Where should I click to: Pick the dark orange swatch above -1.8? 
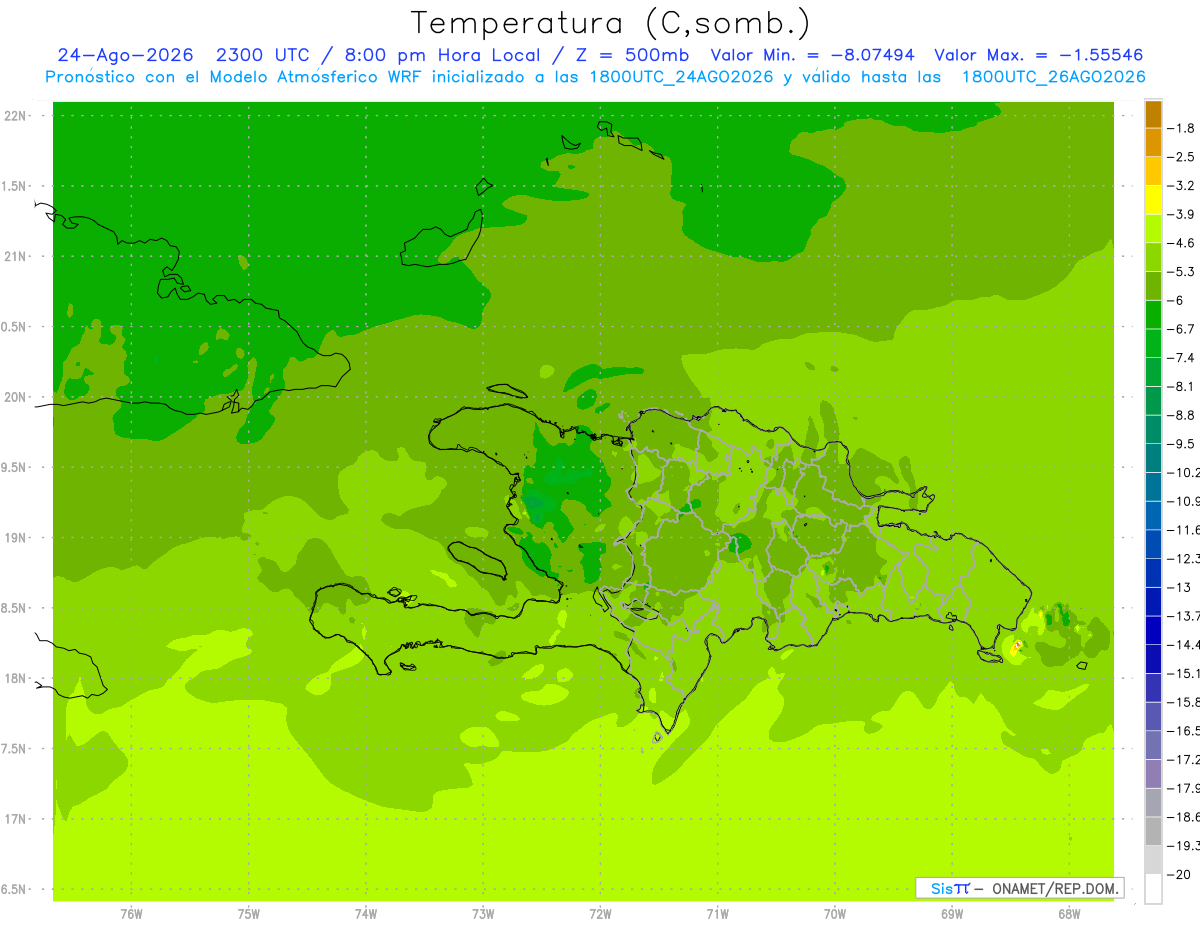1153,114
